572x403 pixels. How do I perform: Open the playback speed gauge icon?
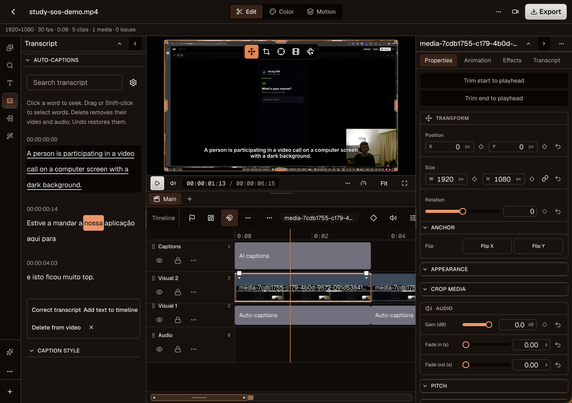(364, 183)
